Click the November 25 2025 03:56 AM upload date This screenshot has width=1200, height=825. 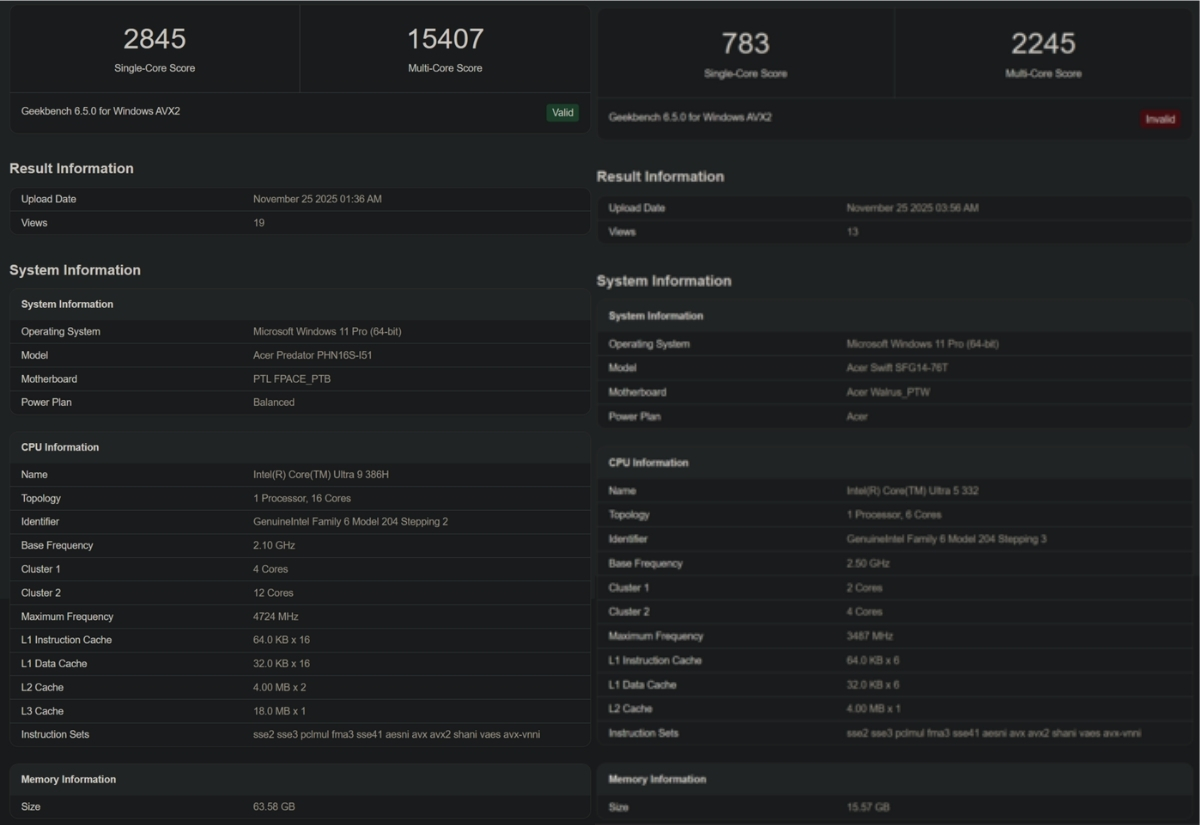pyautogui.click(x=912, y=208)
